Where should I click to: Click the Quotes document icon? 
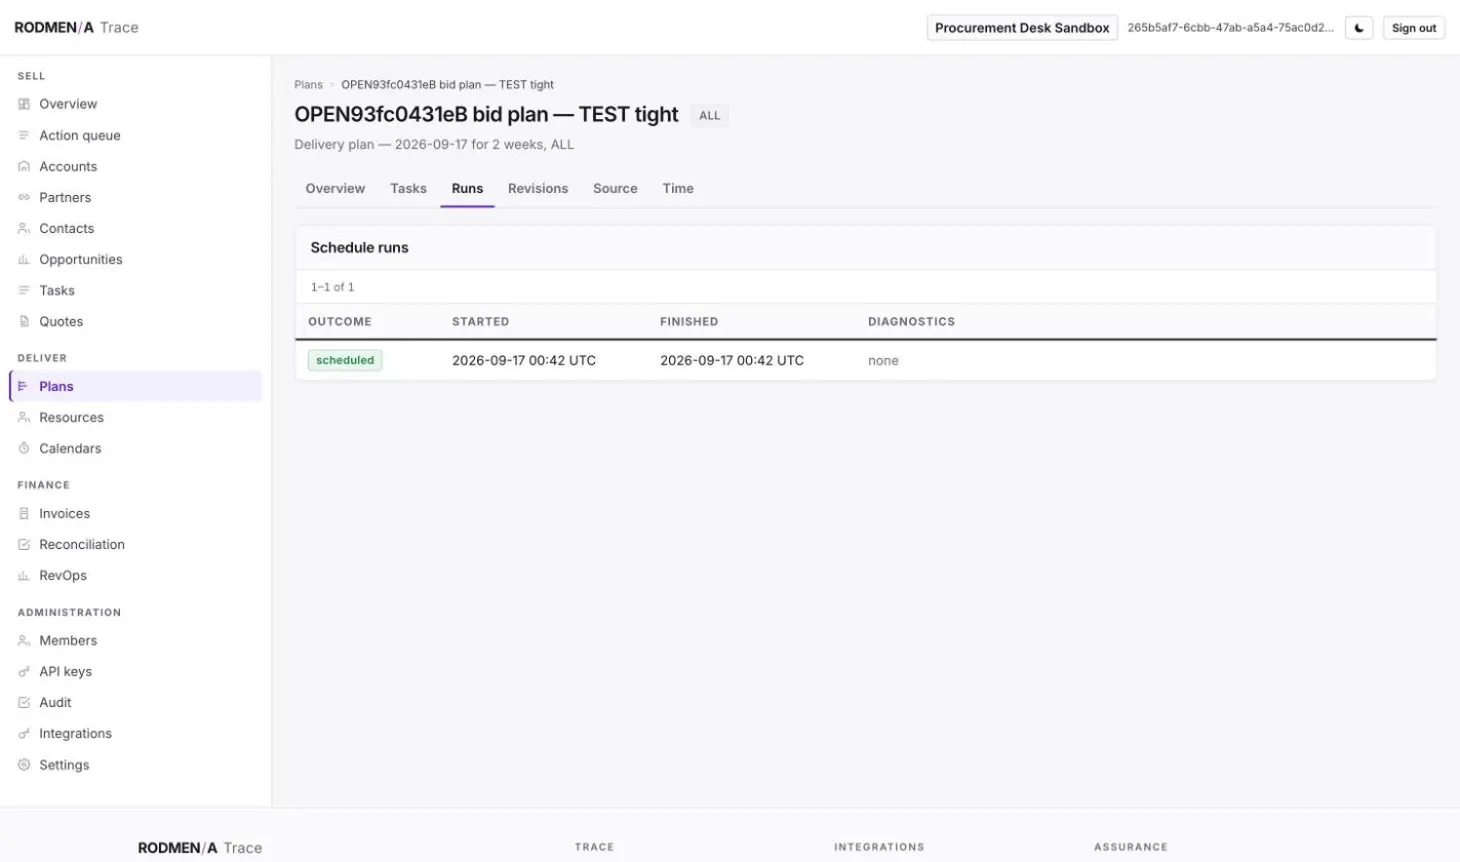24,321
